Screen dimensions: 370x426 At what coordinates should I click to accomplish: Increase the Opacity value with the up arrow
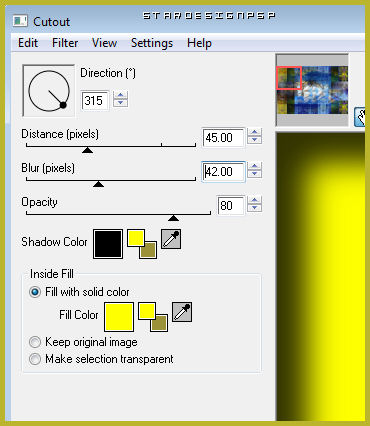tap(255, 200)
